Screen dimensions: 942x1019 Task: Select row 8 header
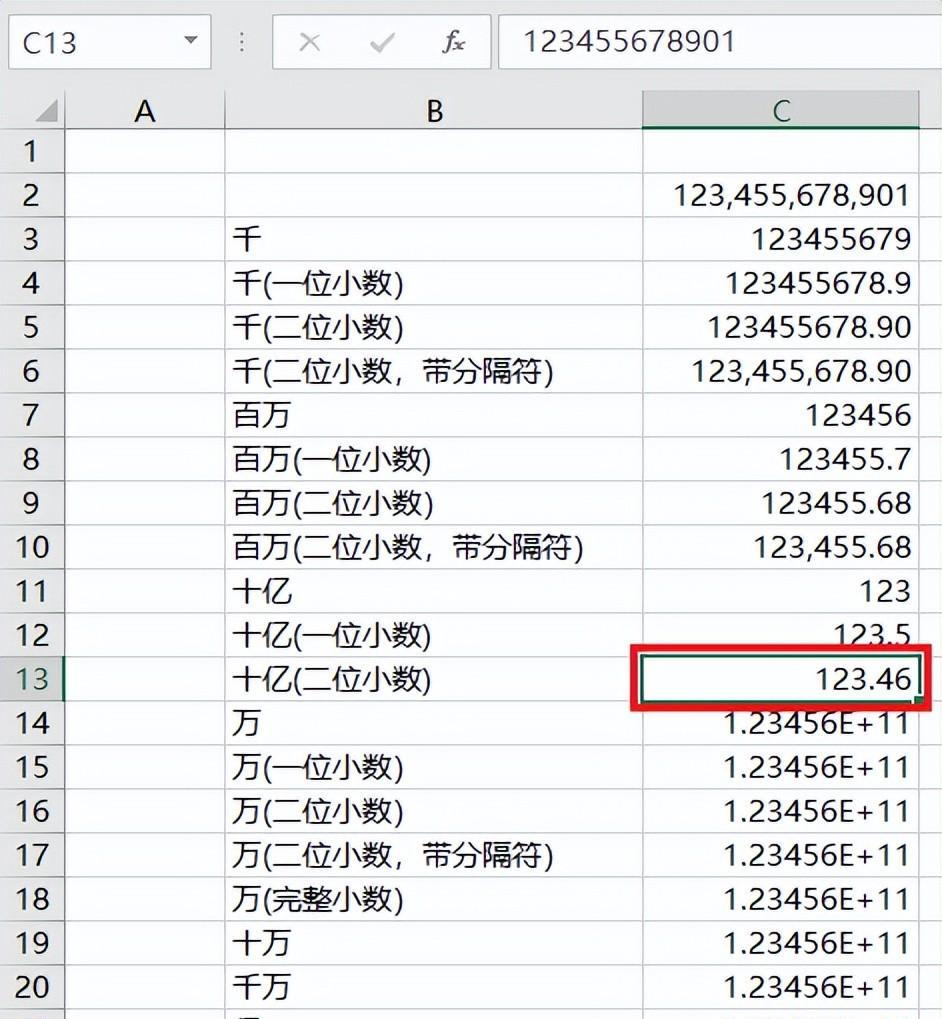pyautogui.click(x=32, y=459)
